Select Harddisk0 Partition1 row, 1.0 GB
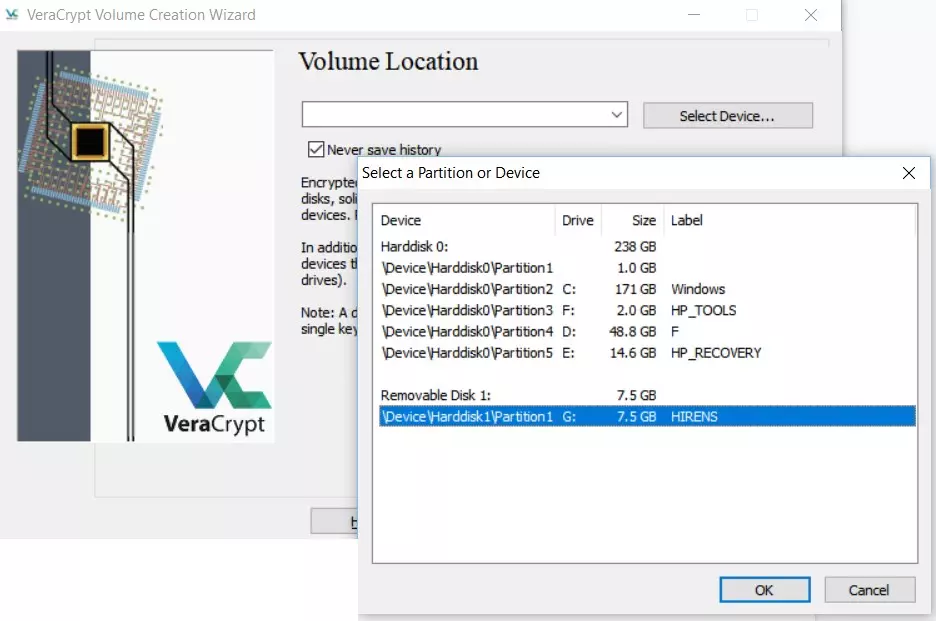 (x=647, y=268)
